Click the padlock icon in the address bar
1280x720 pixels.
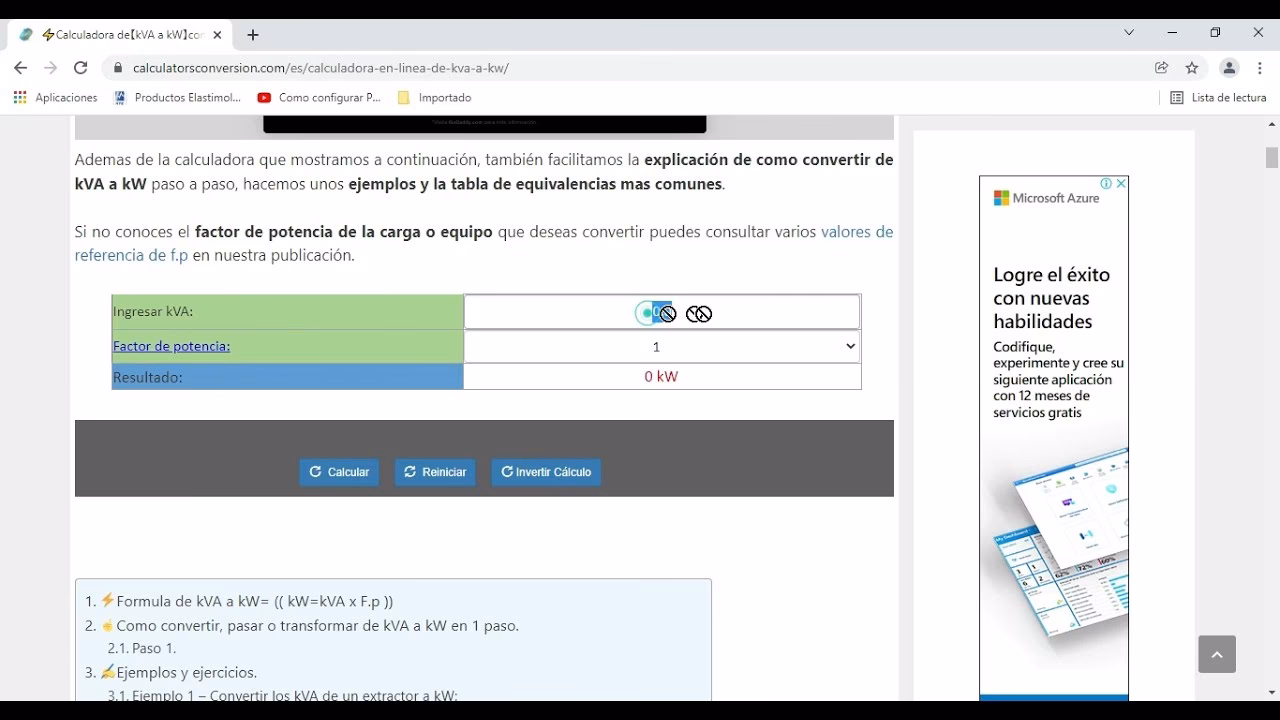pyautogui.click(x=118, y=68)
